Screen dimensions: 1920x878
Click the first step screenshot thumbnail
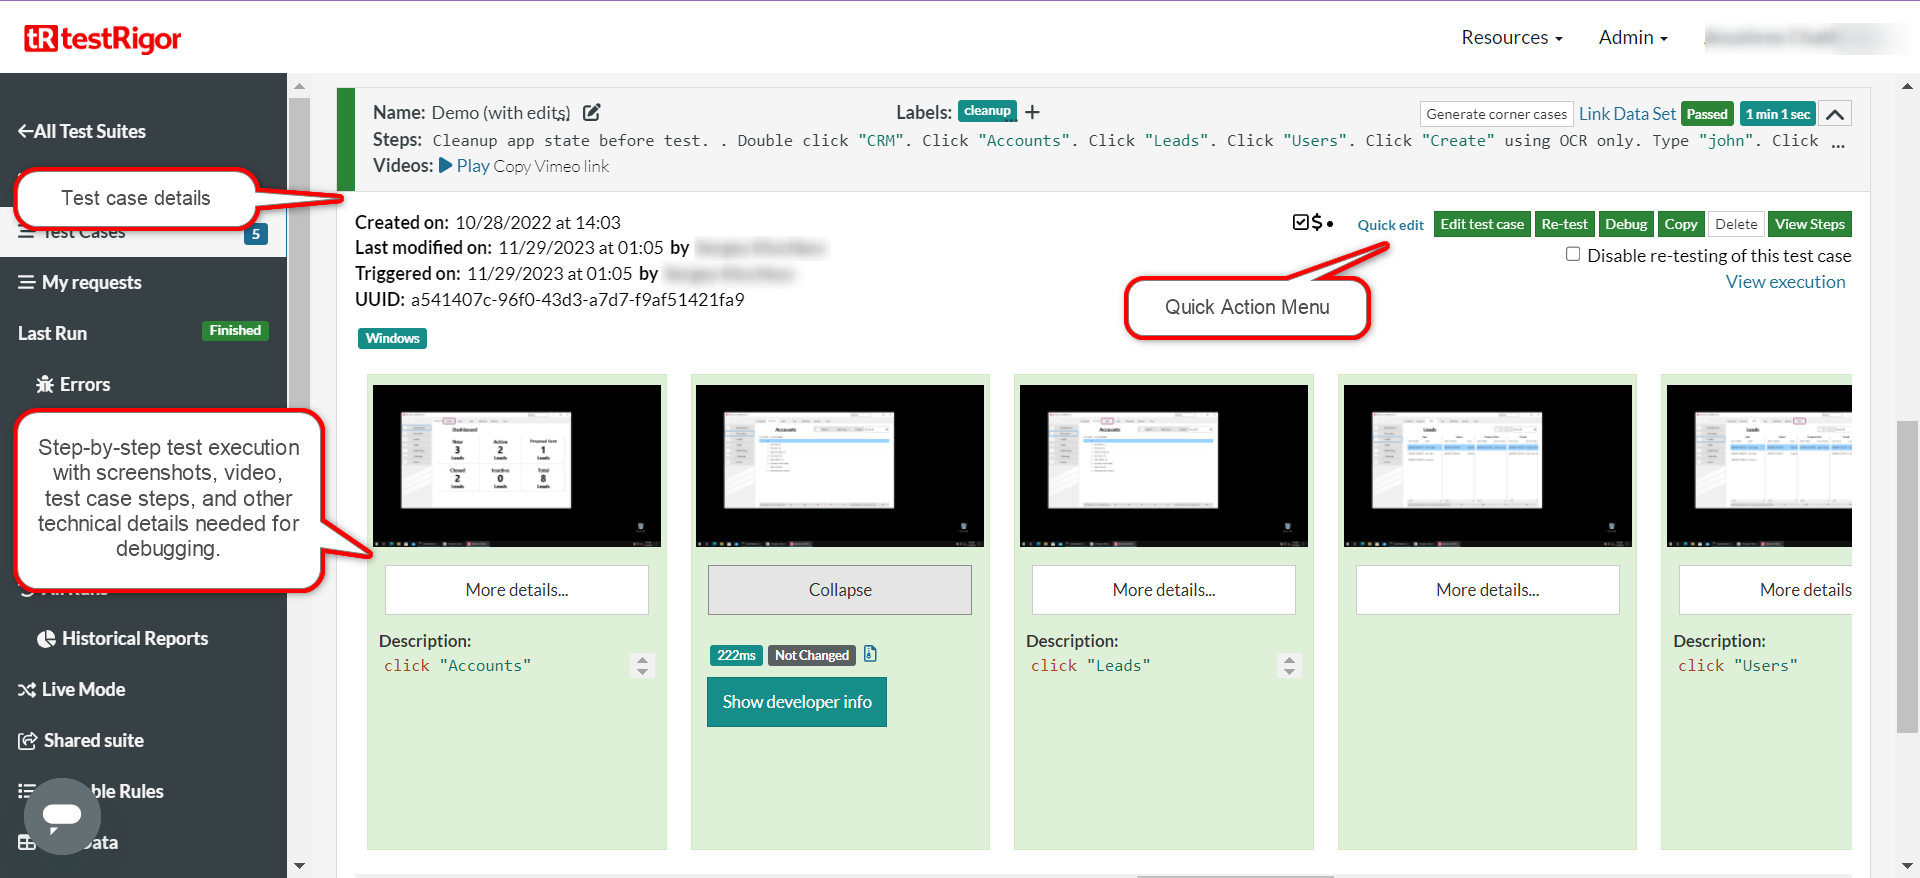pos(516,465)
